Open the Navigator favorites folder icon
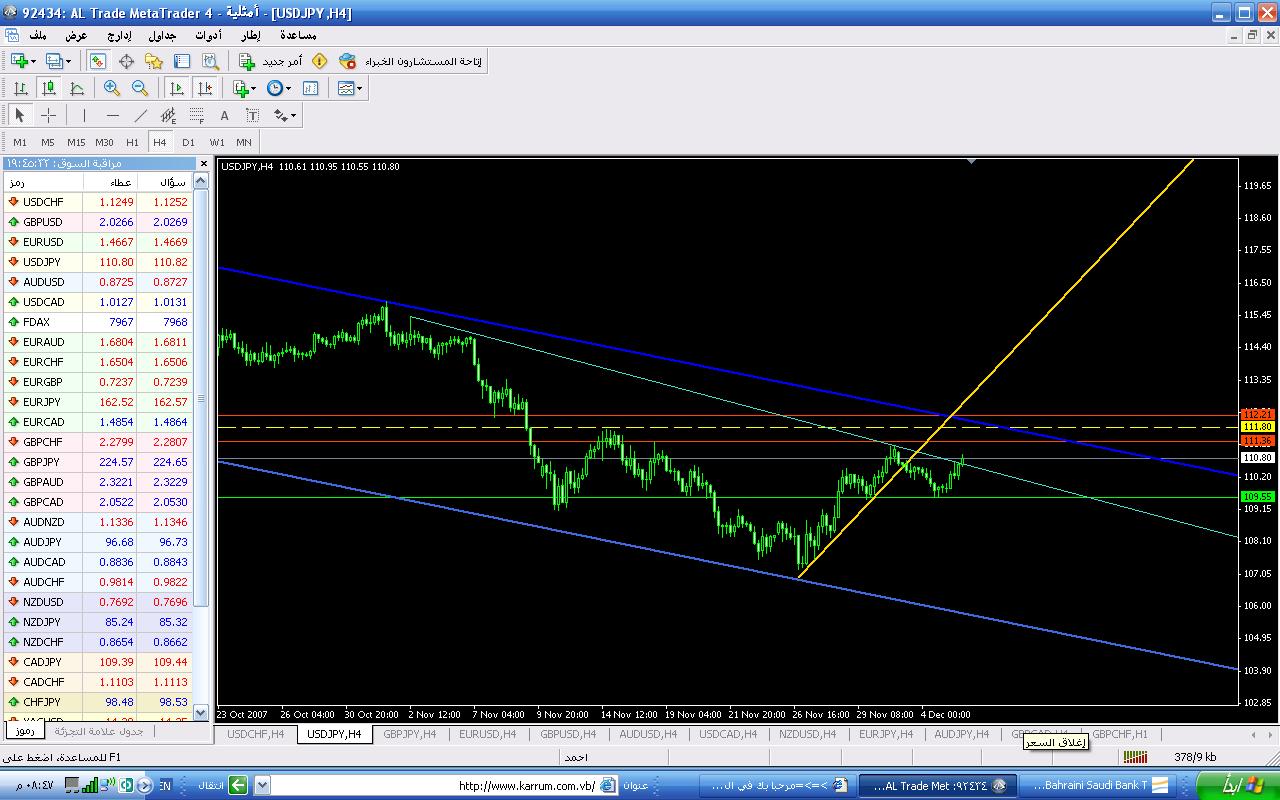Image resolution: width=1280 pixels, height=800 pixels. click(154, 61)
